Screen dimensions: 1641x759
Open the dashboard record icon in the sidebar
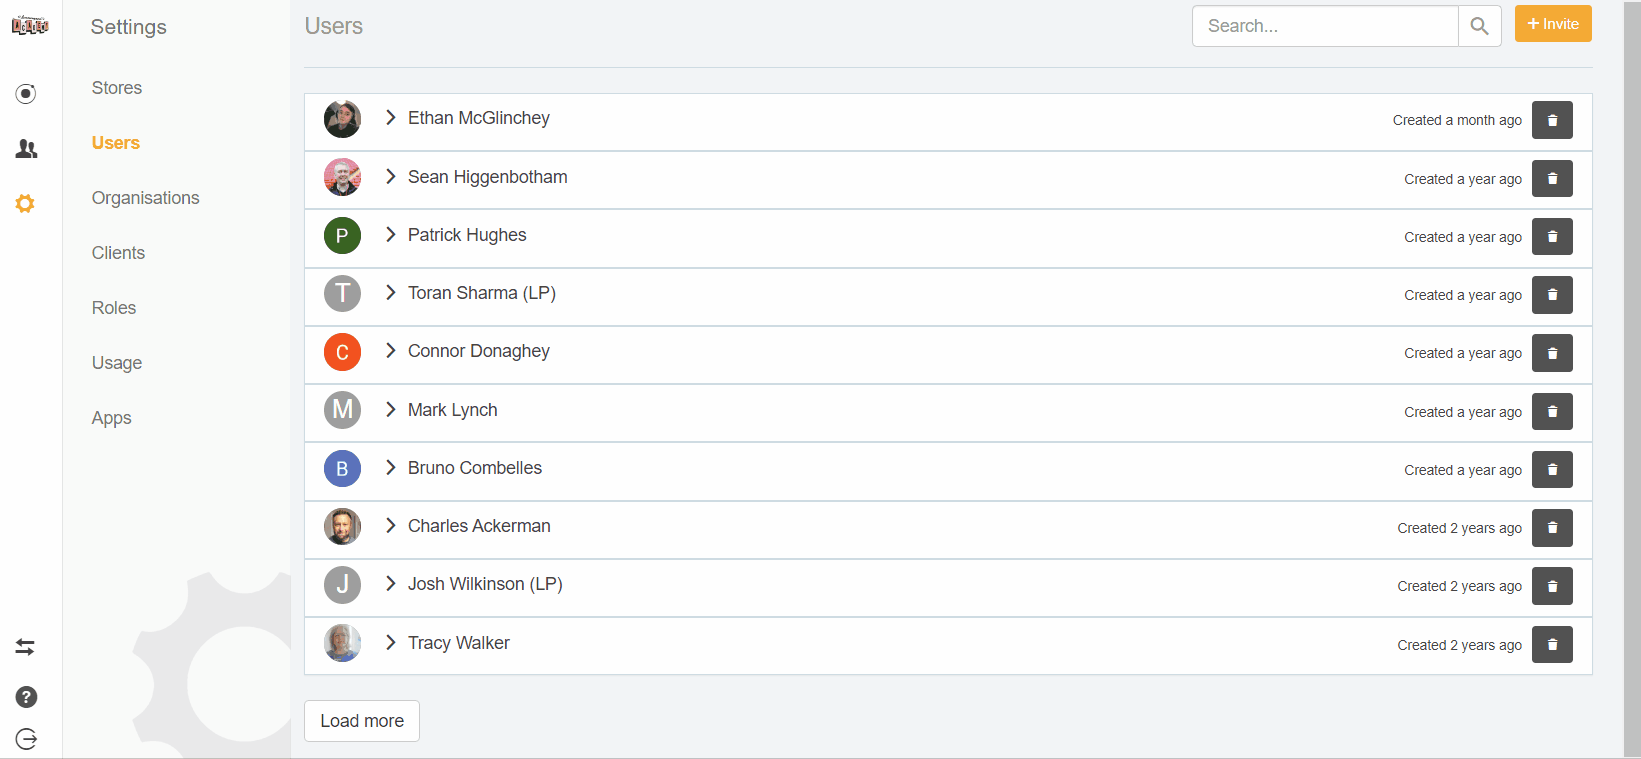tap(25, 93)
